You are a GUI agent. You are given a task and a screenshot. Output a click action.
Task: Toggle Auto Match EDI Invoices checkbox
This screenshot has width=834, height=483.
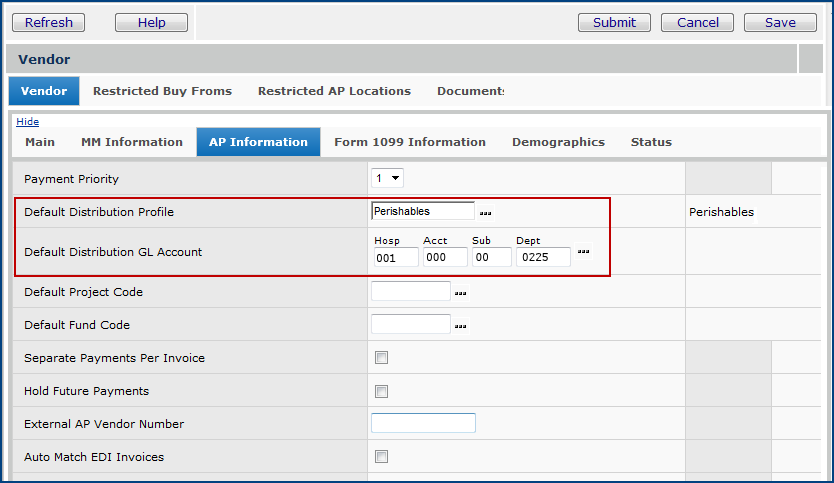pyautogui.click(x=381, y=457)
